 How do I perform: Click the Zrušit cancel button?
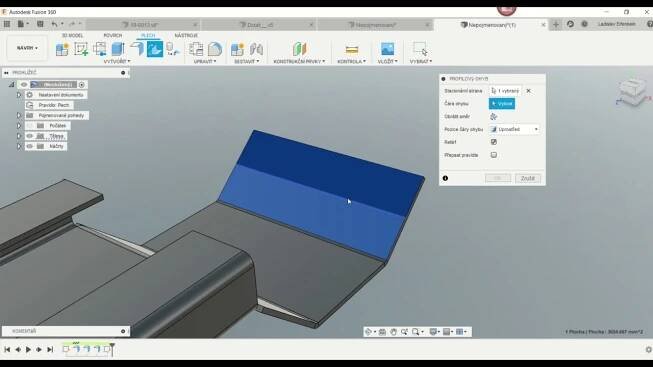pos(528,178)
